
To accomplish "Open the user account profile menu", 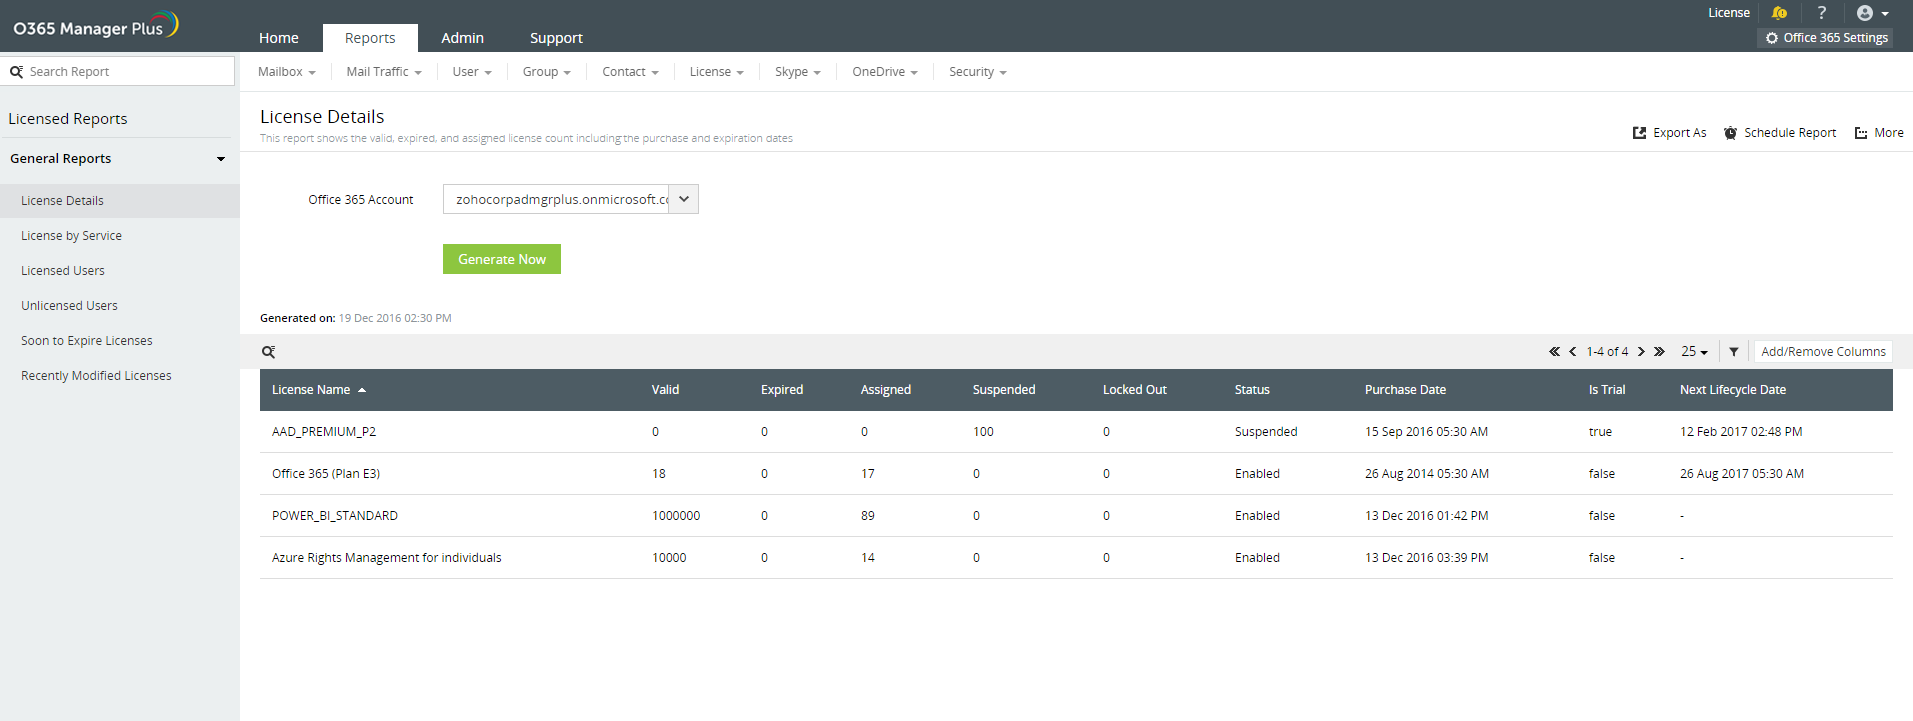I will coord(1872,13).
